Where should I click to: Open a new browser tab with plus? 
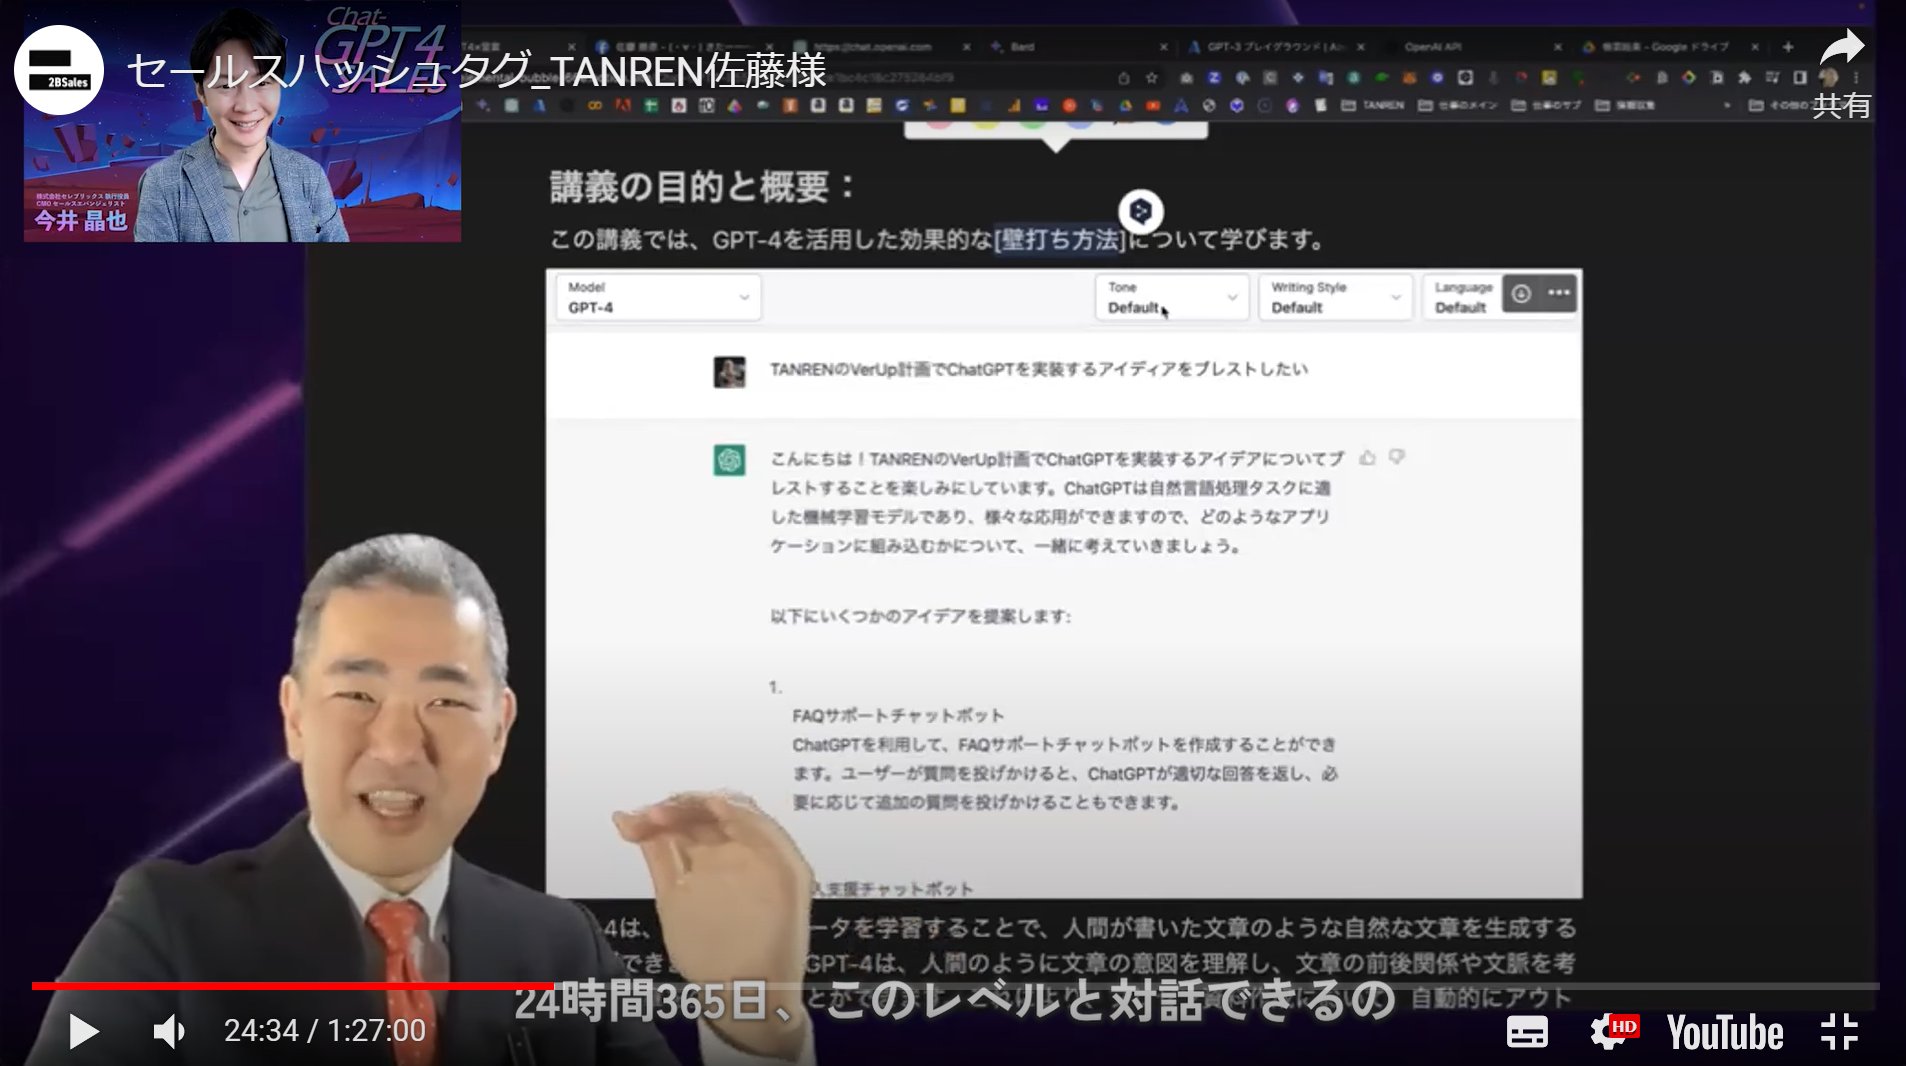point(1788,47)
